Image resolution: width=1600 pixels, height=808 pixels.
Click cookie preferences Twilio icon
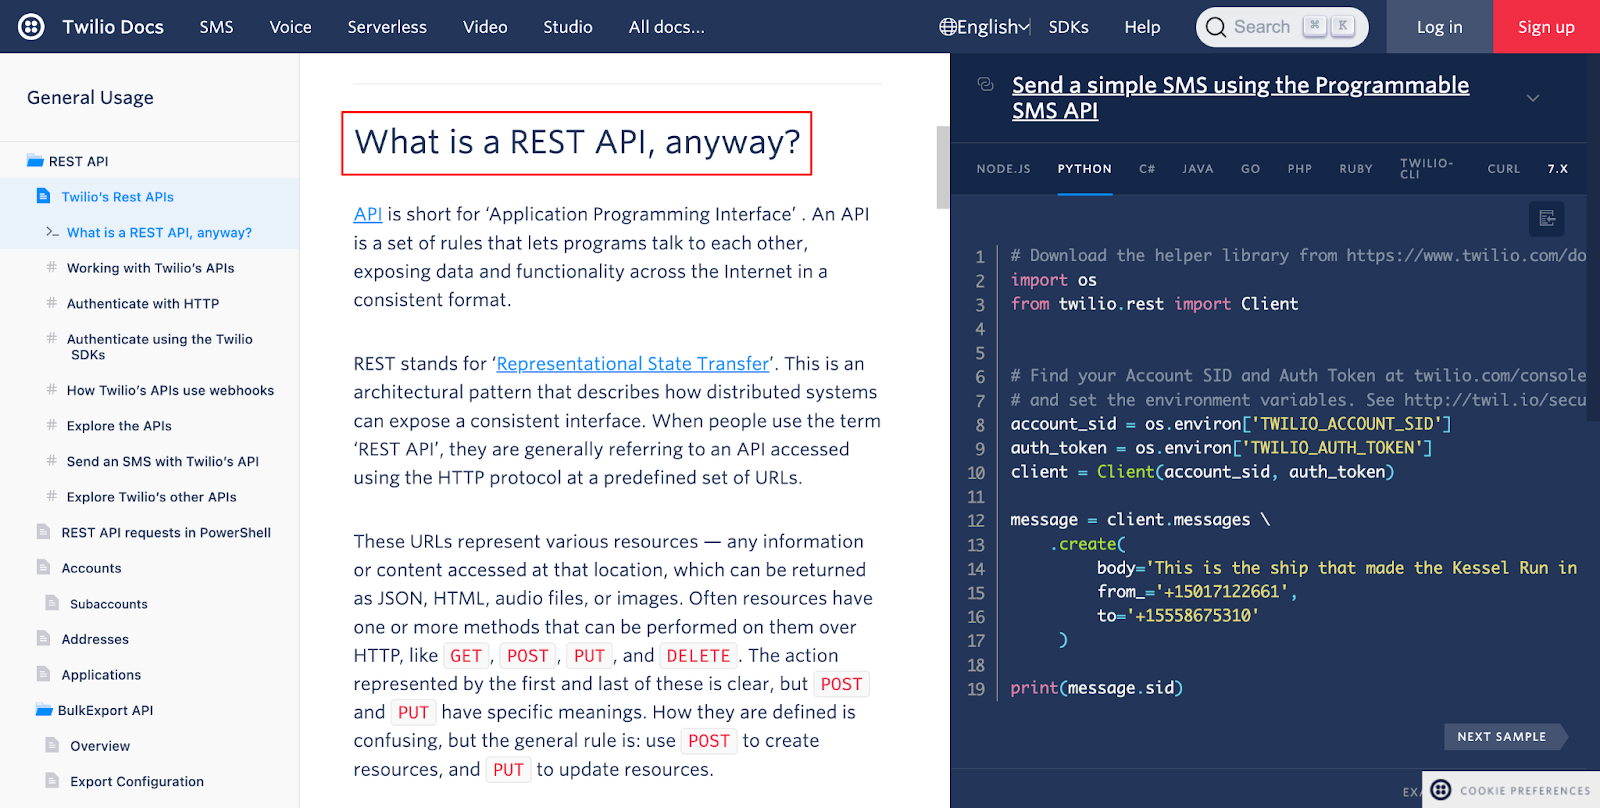click(x=1441, y=790)
